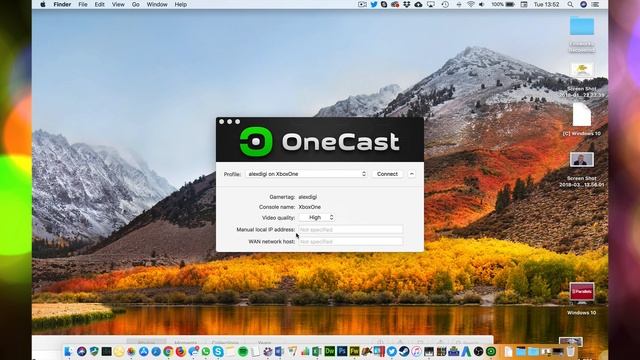Screen dimensions: 640x360
Task: Launch Steam from the Dock
Action: point(404,351)
